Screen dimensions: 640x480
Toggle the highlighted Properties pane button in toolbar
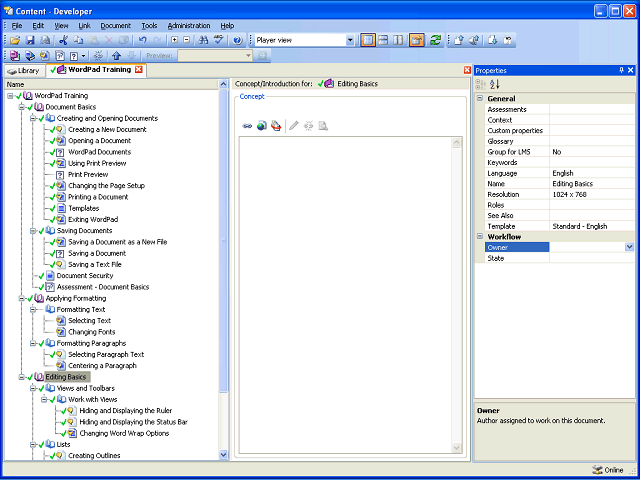(417, 40)
